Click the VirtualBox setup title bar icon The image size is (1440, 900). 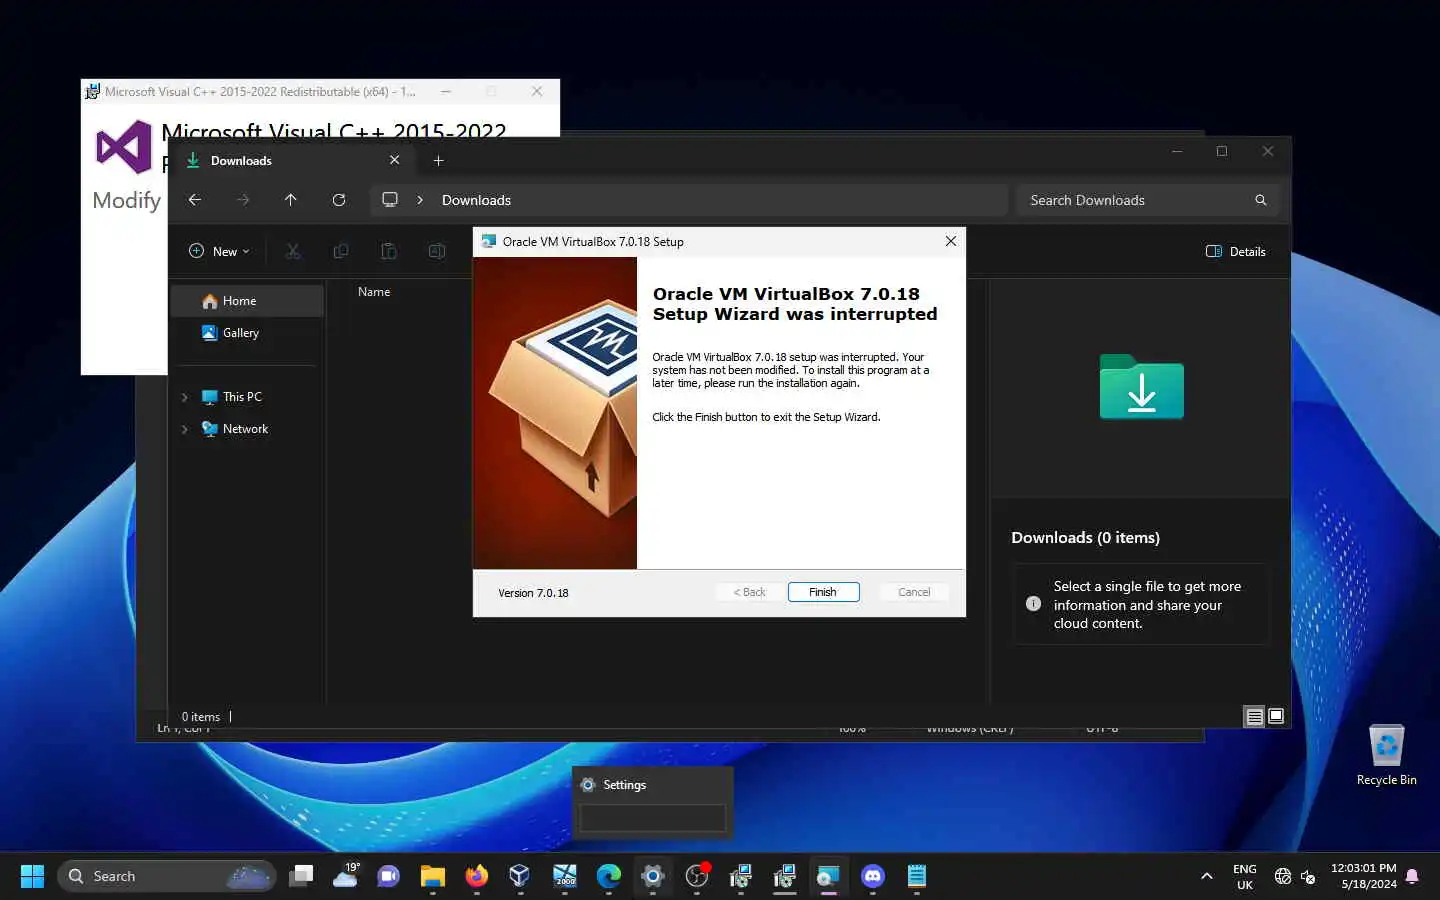(488, 241)
